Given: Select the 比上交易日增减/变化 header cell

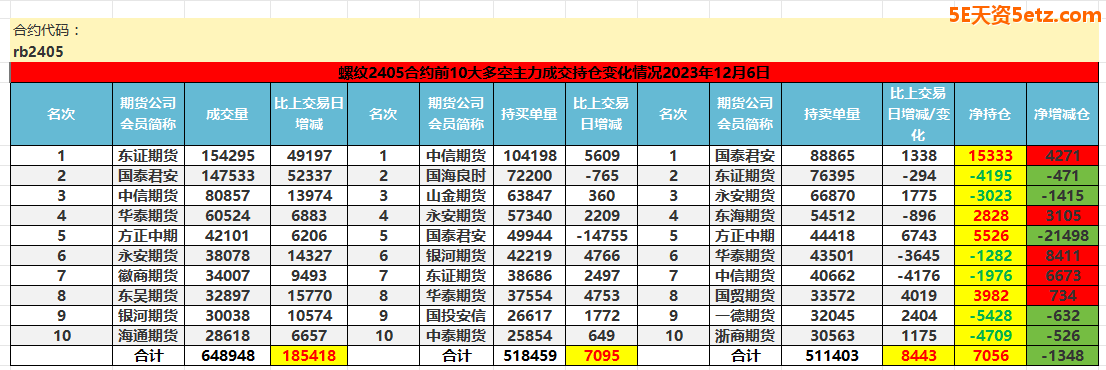Looking at the screenshot, I should coord(918,114).
